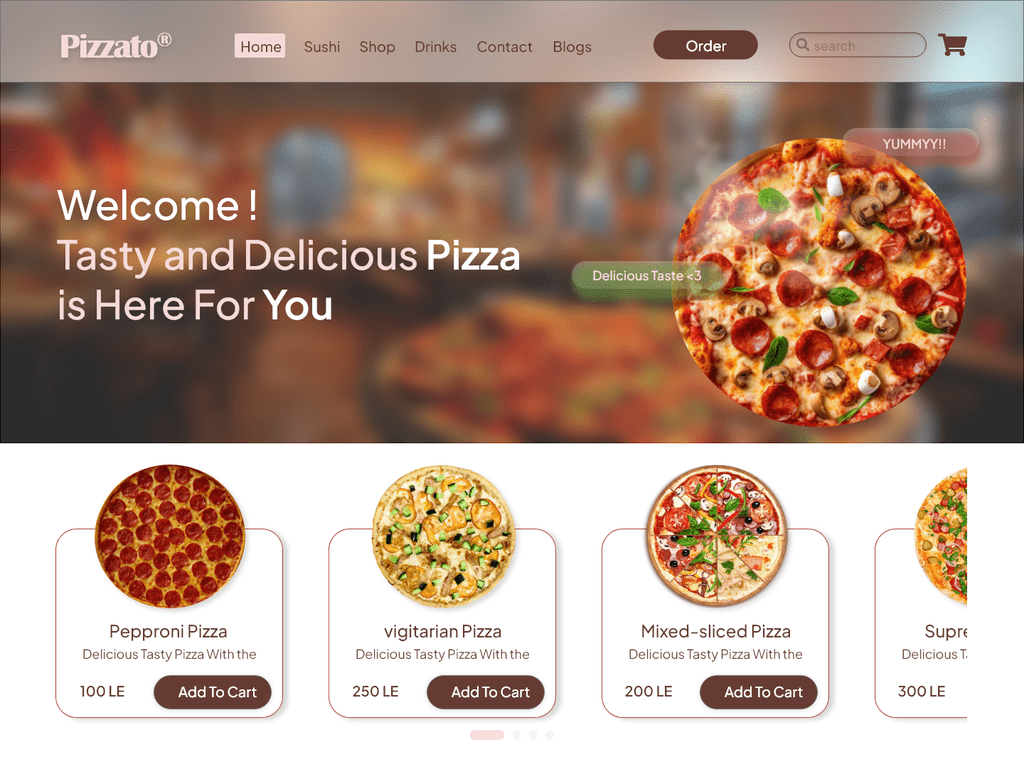Open the Drinks section
The height and width of the screenshot is (757, 1024).
(x=436, y=47)
